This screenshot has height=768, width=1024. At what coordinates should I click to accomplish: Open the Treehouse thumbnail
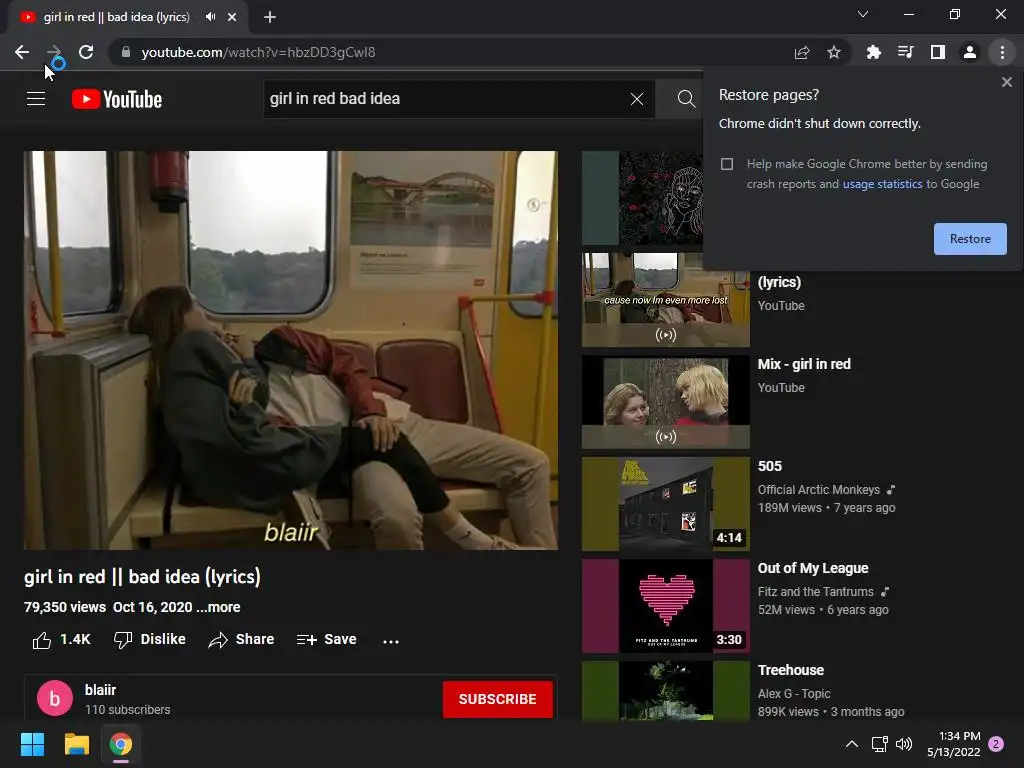(x=665, y=690)
